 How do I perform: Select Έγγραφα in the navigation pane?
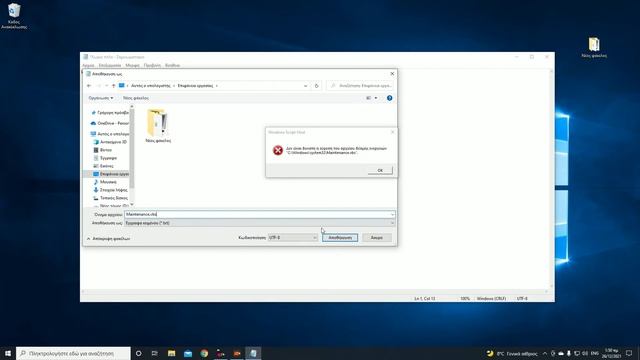point(106,158)
